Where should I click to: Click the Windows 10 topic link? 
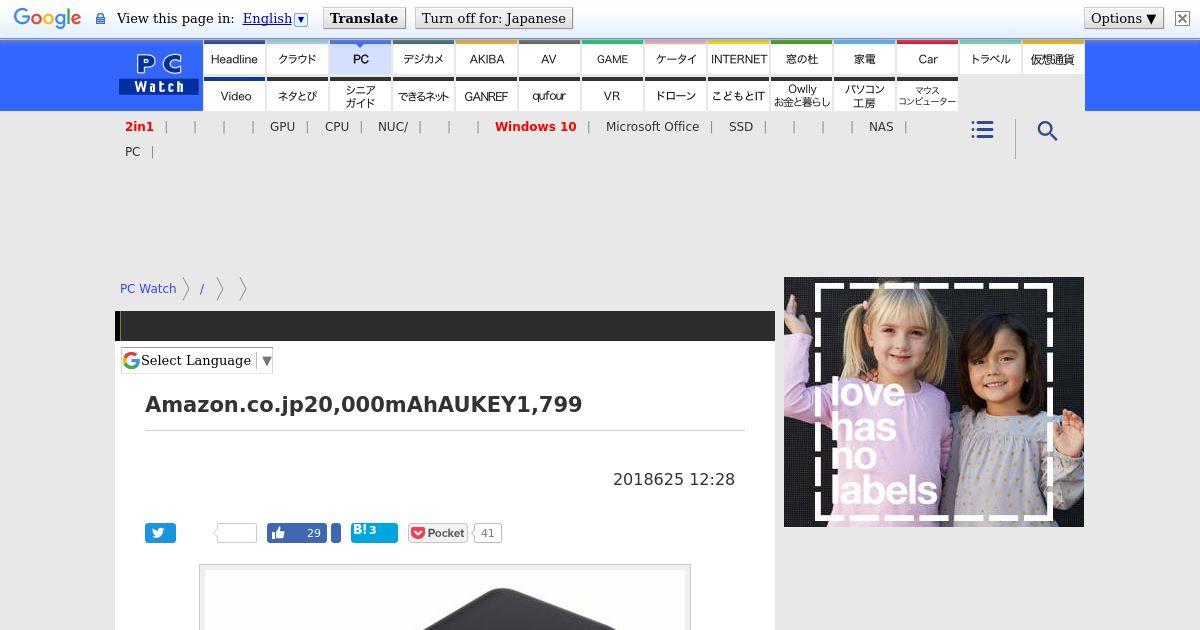coord(535,126)
